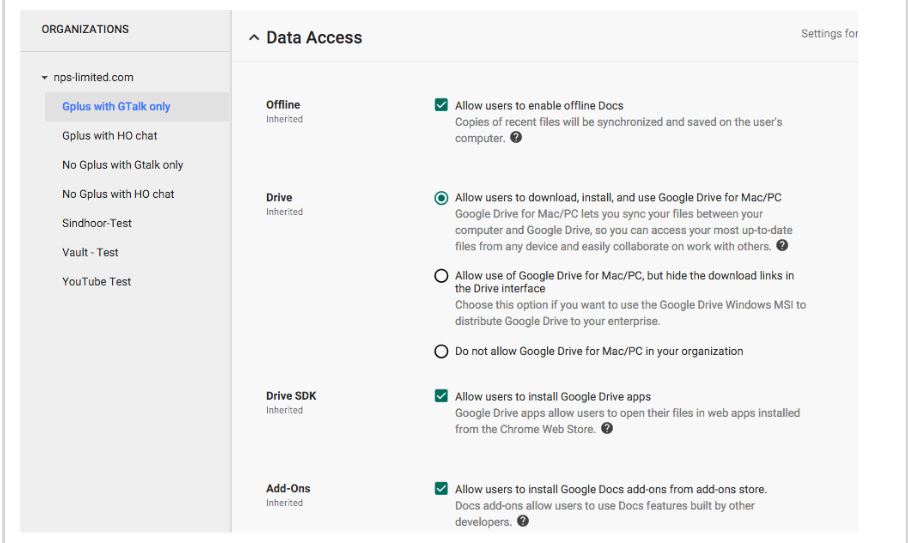Open the Sindhoor-Test organization
908x543 pixels.
pyautogui.click(x=97, y=223)
